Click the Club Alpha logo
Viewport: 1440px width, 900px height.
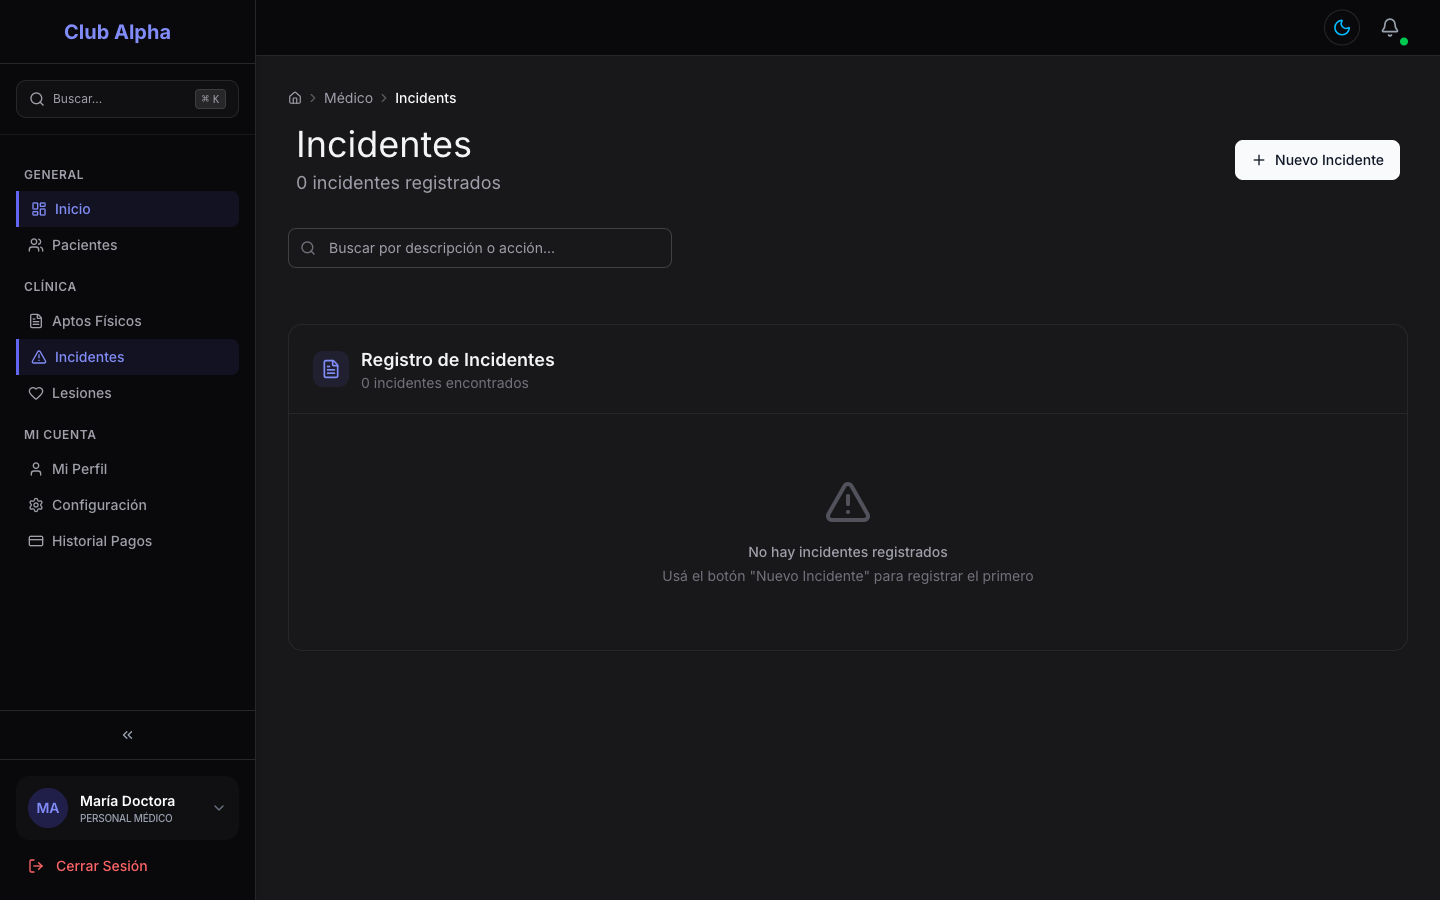pyautogui.click(x=117, y=32)
